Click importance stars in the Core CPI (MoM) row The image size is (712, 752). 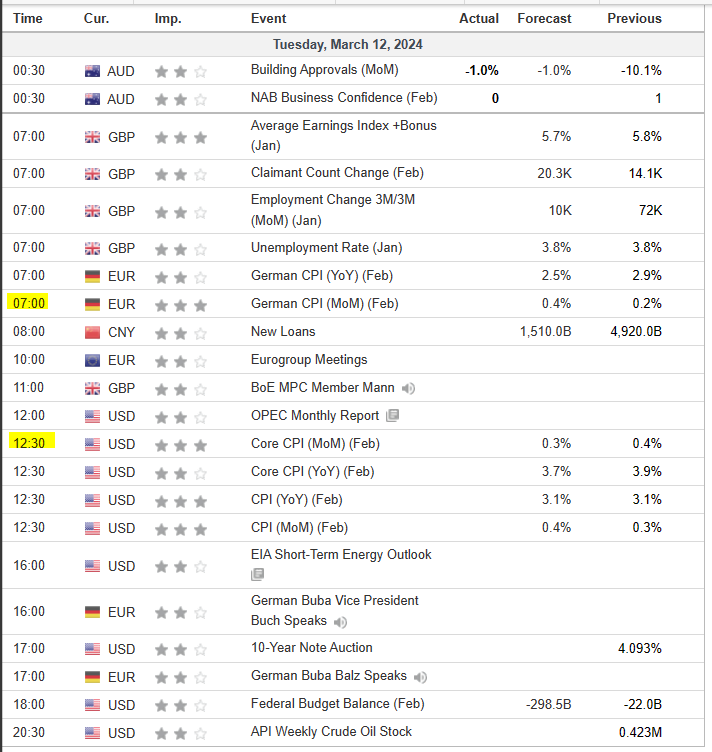pyautogui.click(x=181, y=444)
